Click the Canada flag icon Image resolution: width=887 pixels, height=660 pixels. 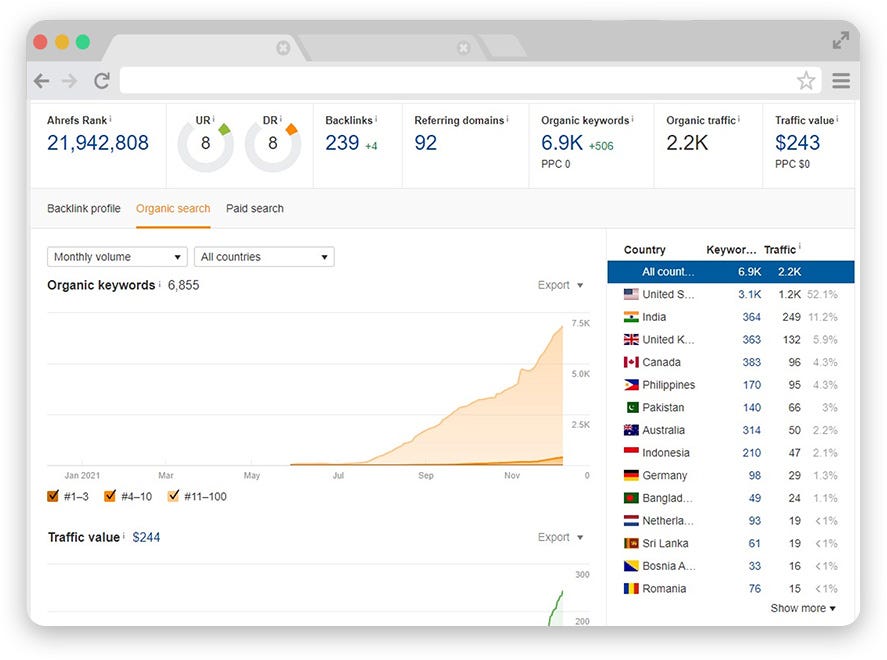631,362
